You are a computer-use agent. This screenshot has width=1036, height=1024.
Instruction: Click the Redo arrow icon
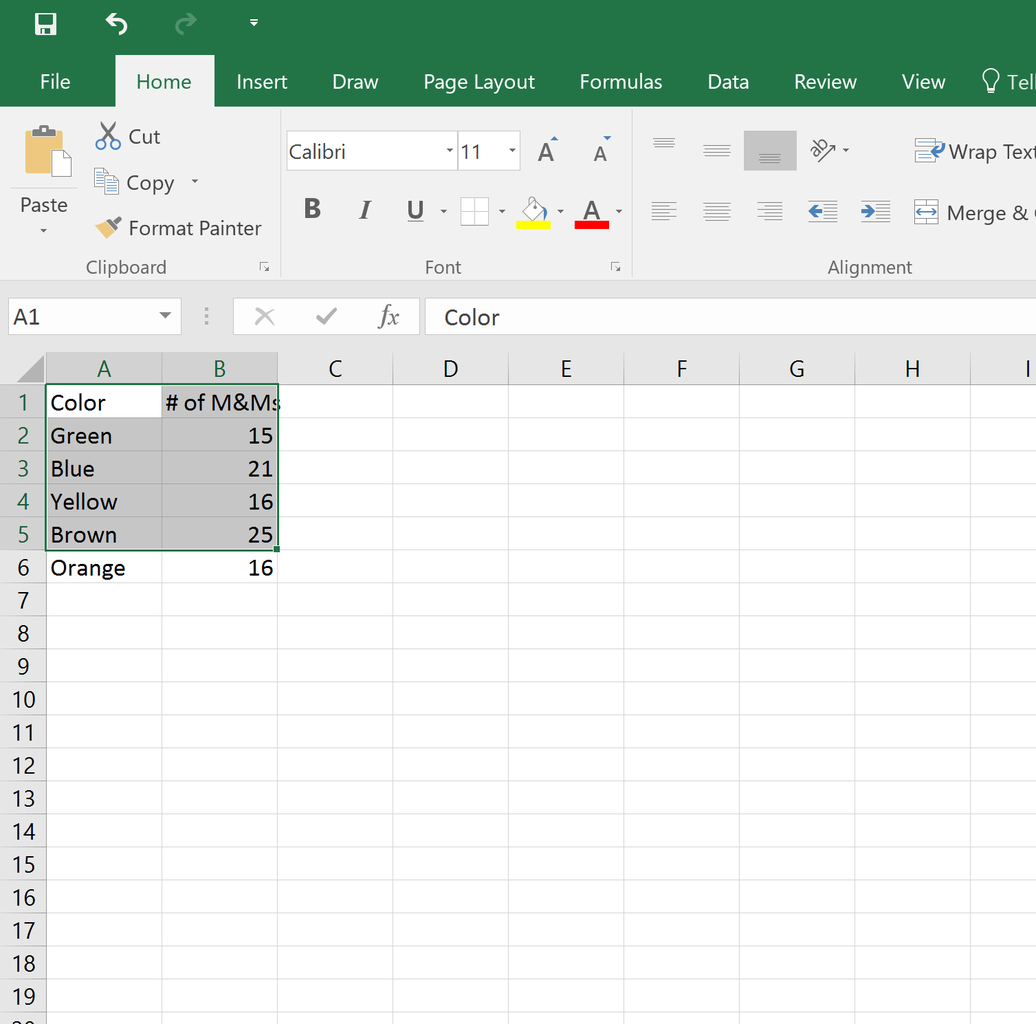point(186,24)
